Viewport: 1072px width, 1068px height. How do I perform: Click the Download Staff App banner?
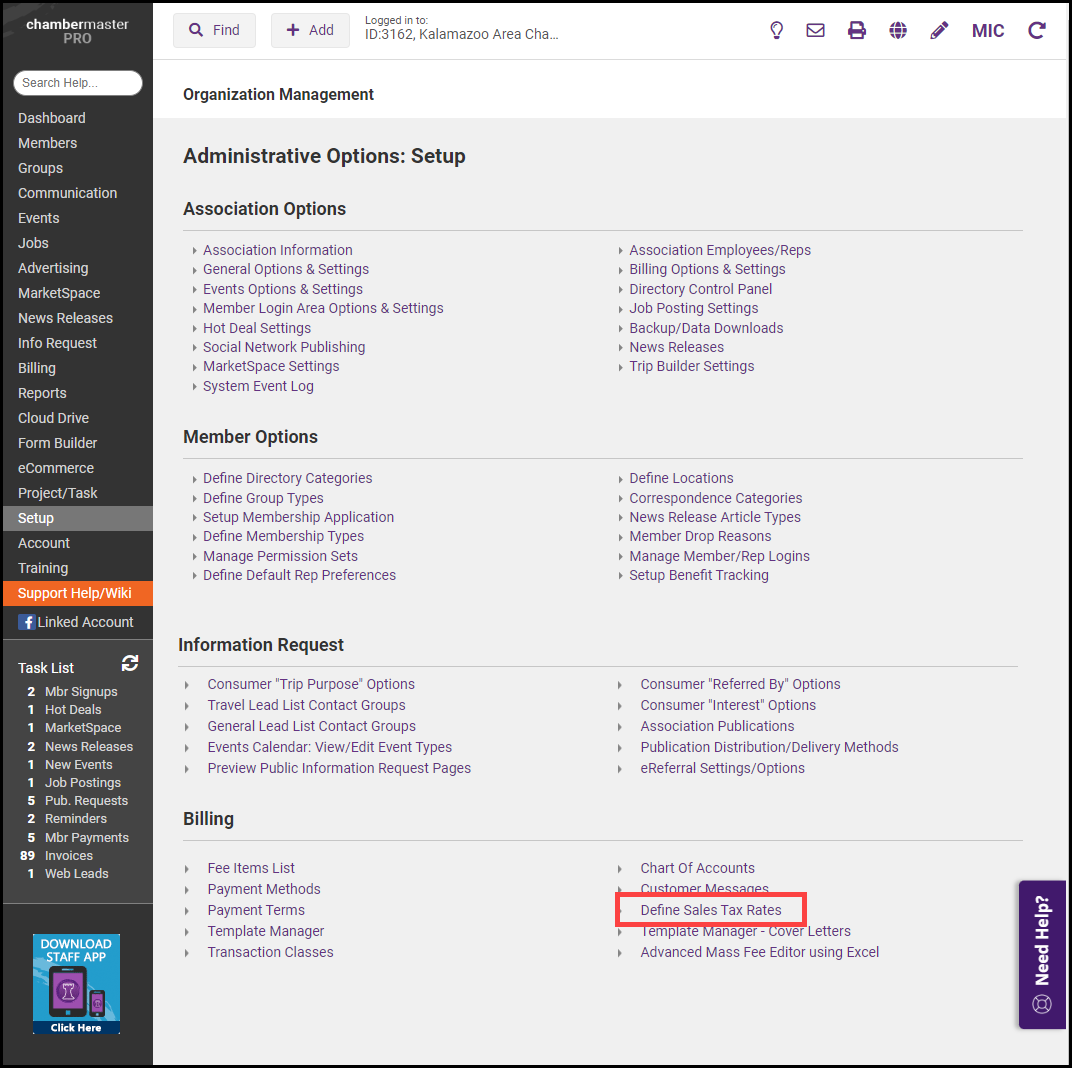tap(76, 984)
